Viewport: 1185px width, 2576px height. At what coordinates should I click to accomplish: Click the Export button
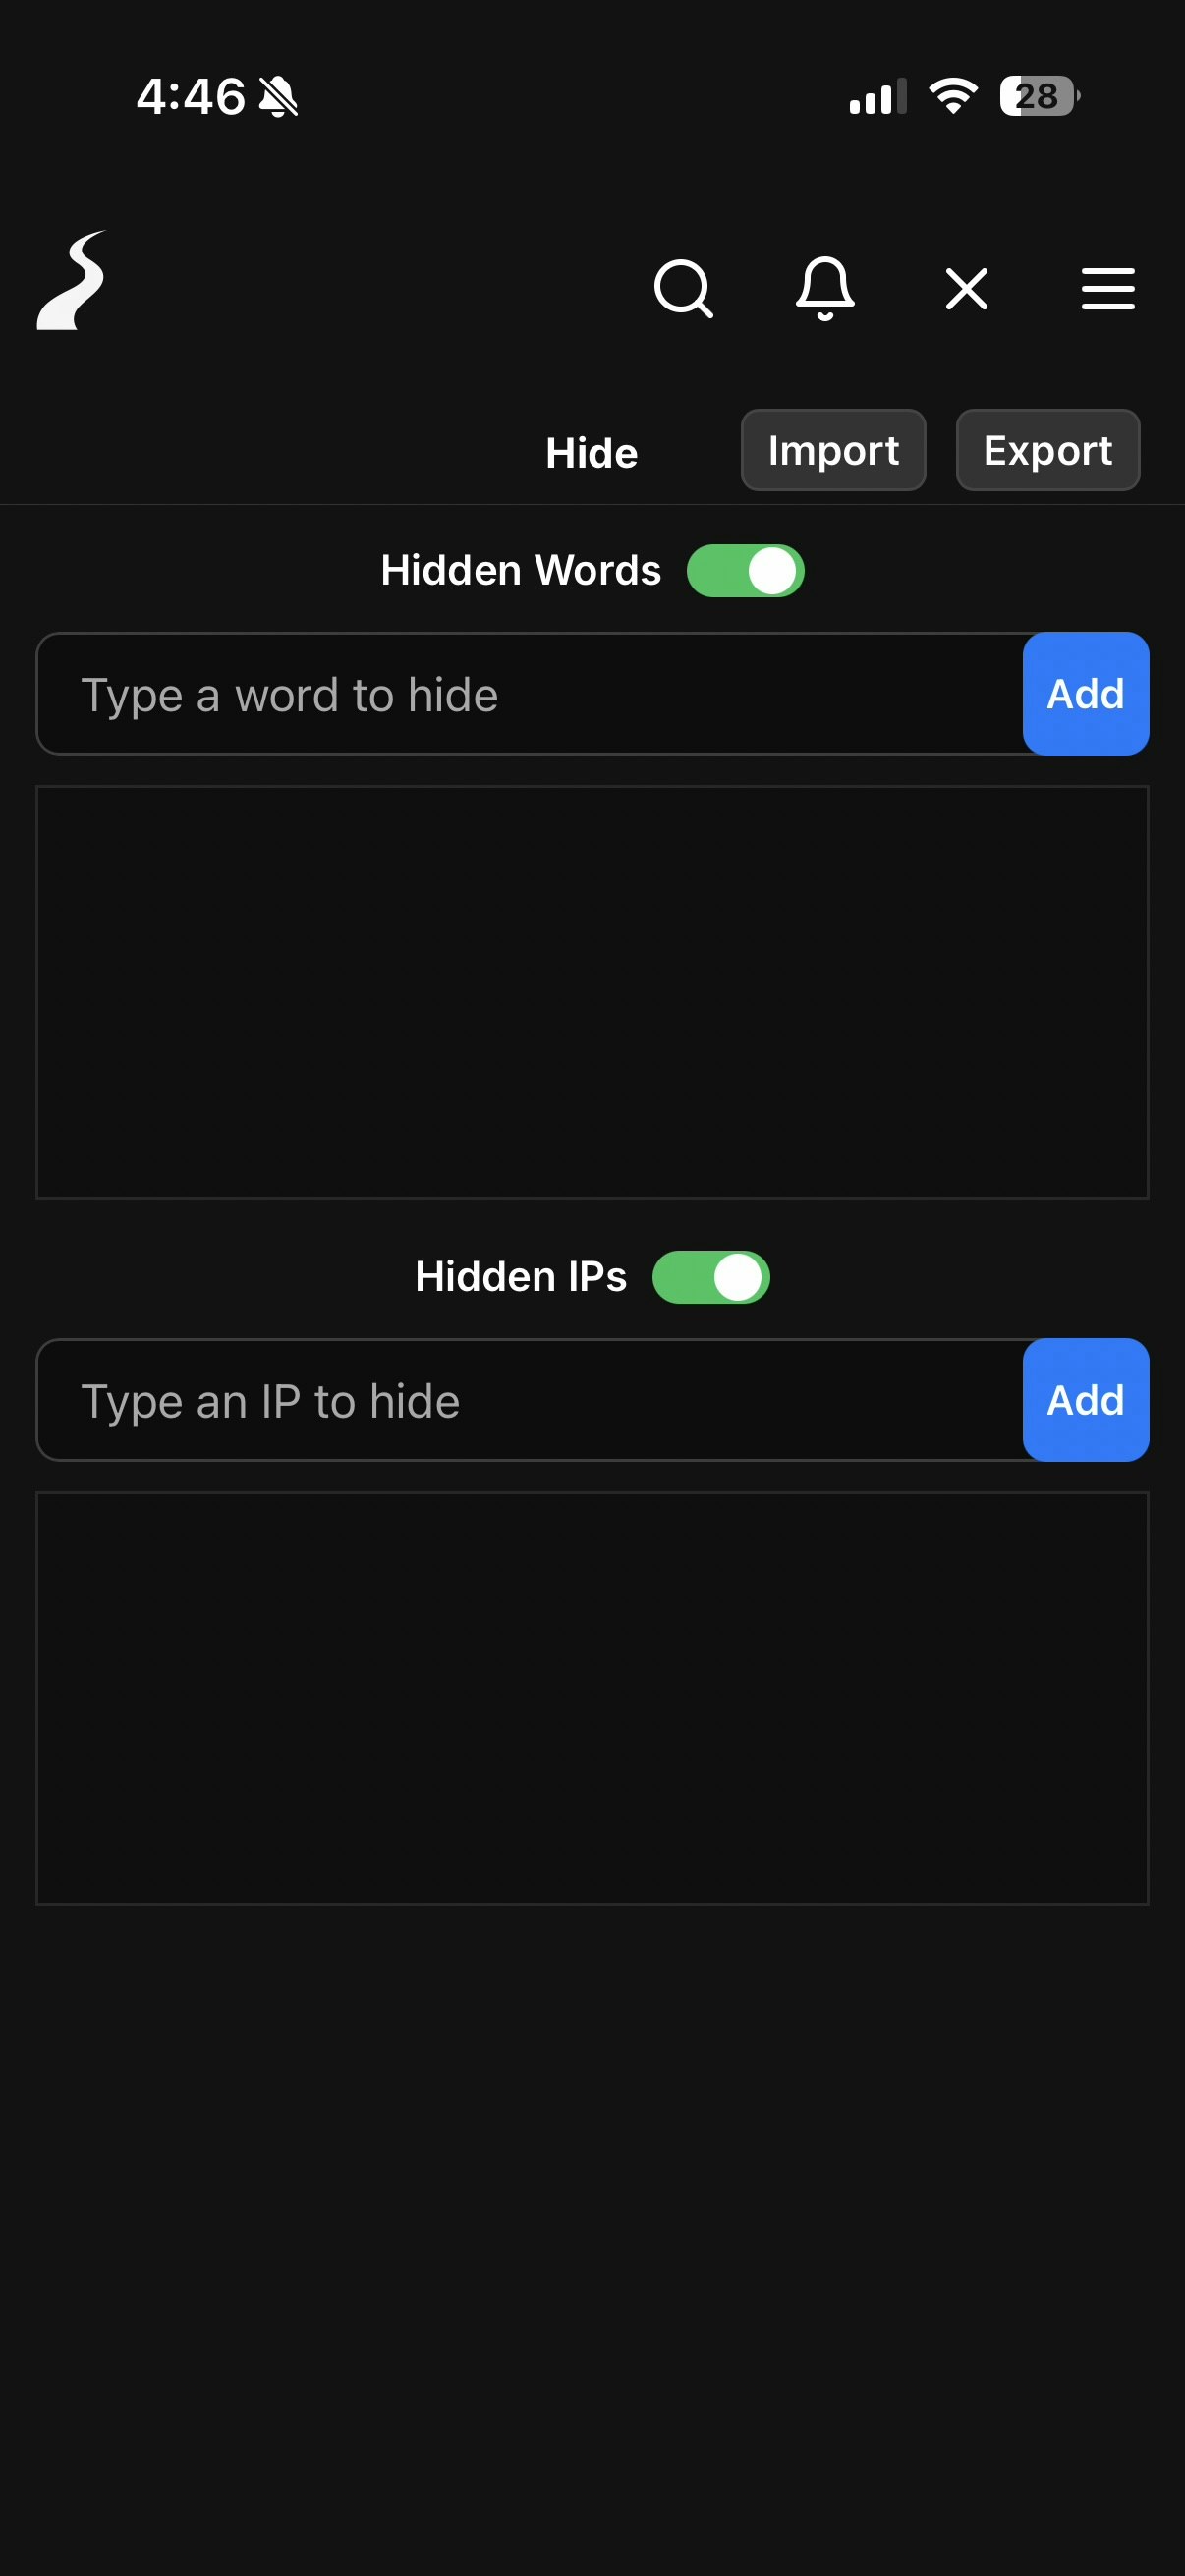click(1047, 450)
